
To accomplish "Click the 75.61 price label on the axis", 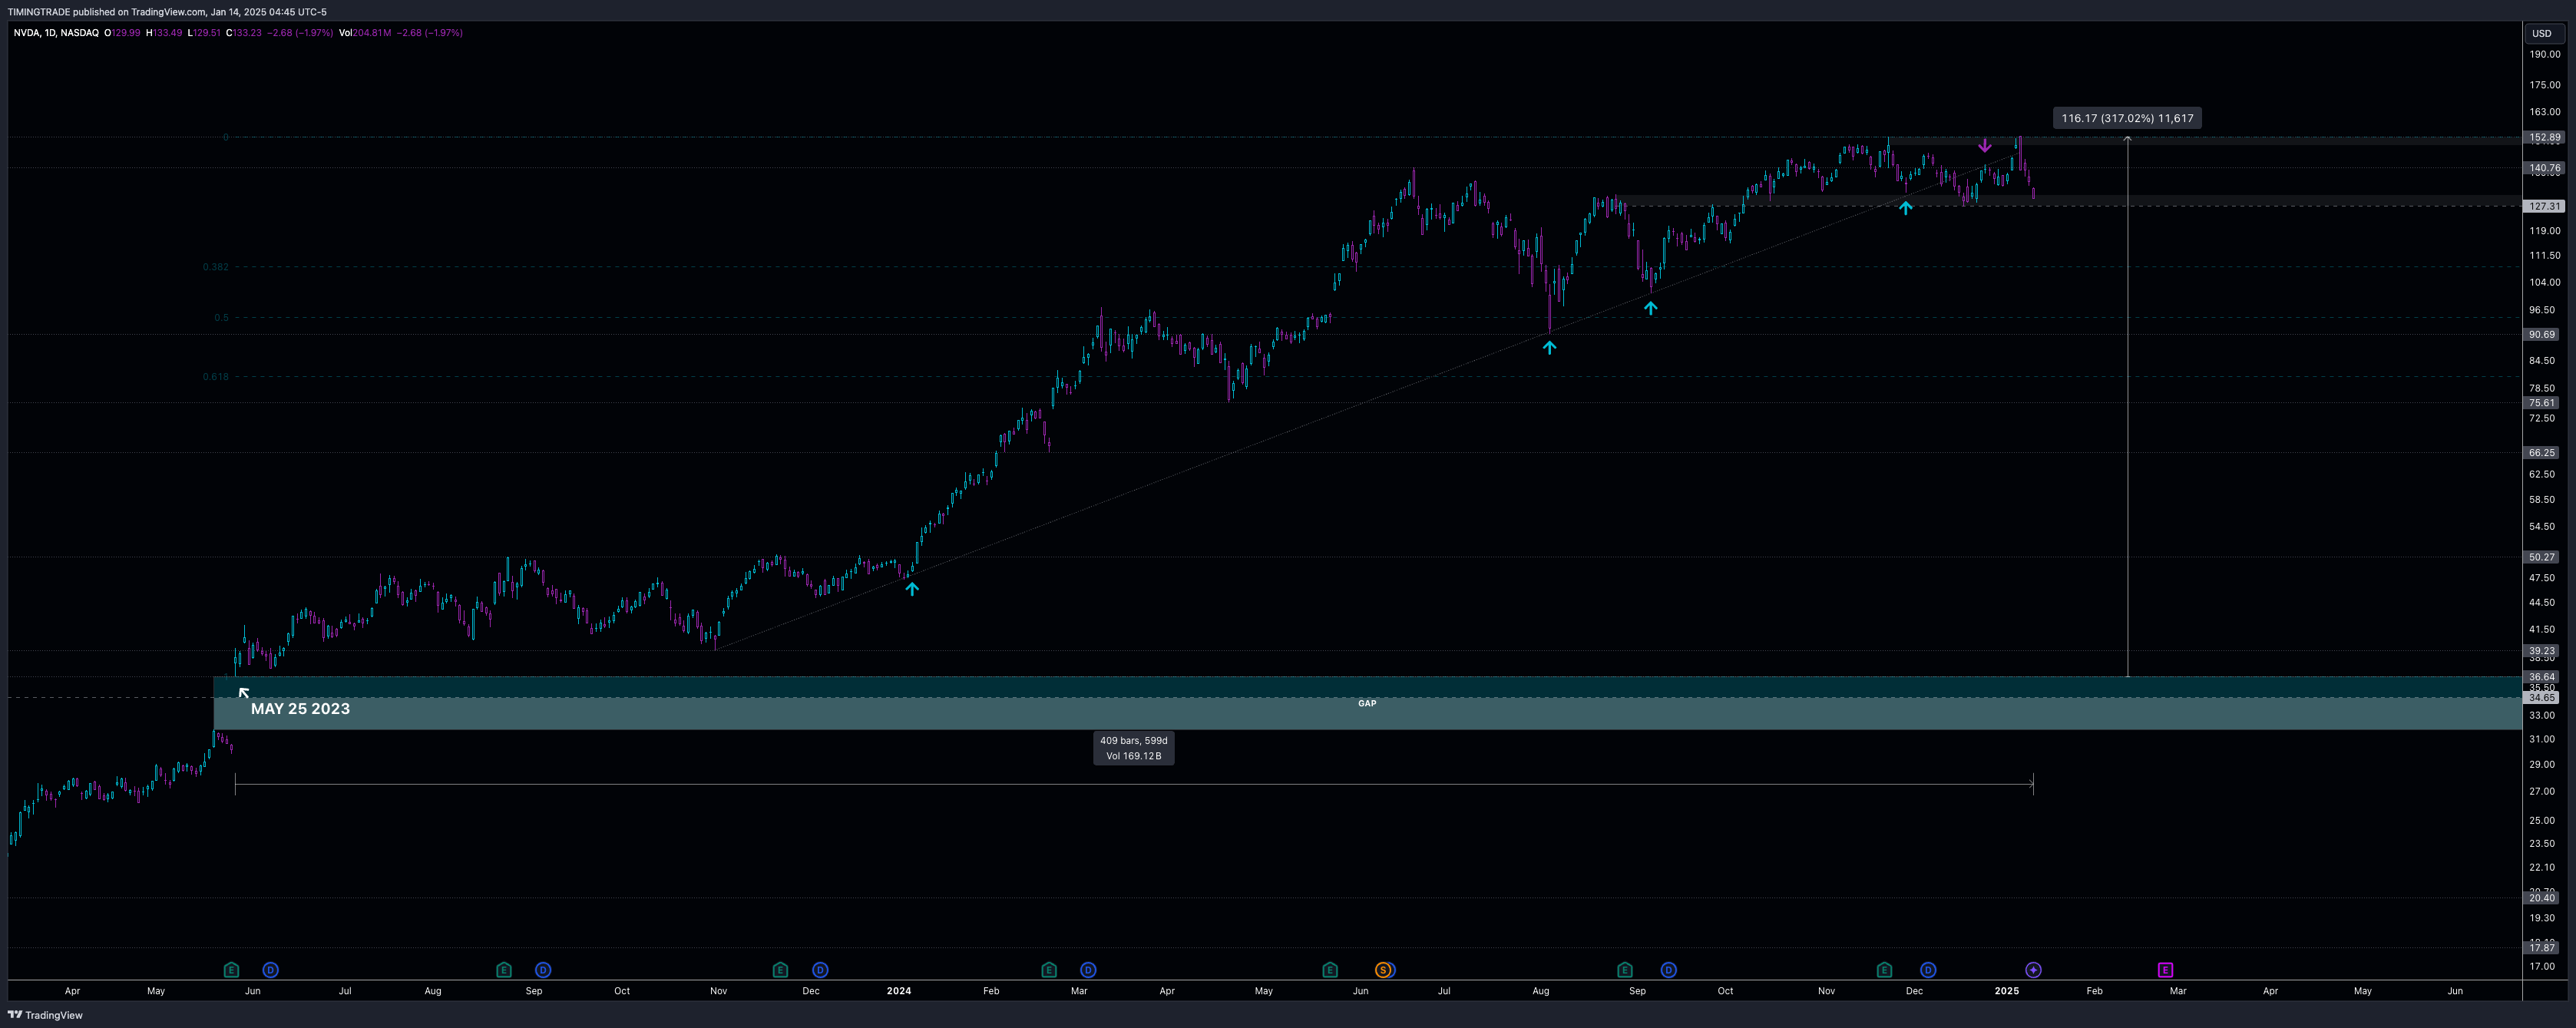I will (x=2542, y=403).
